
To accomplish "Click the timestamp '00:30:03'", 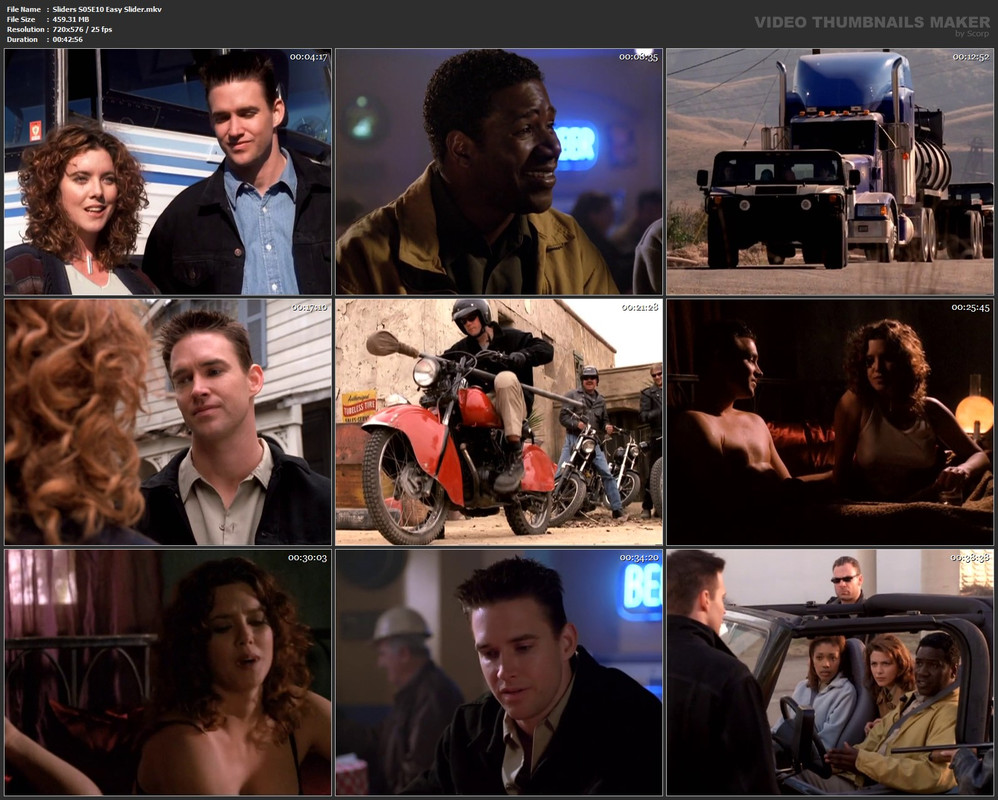I will [x=307, y=558].
